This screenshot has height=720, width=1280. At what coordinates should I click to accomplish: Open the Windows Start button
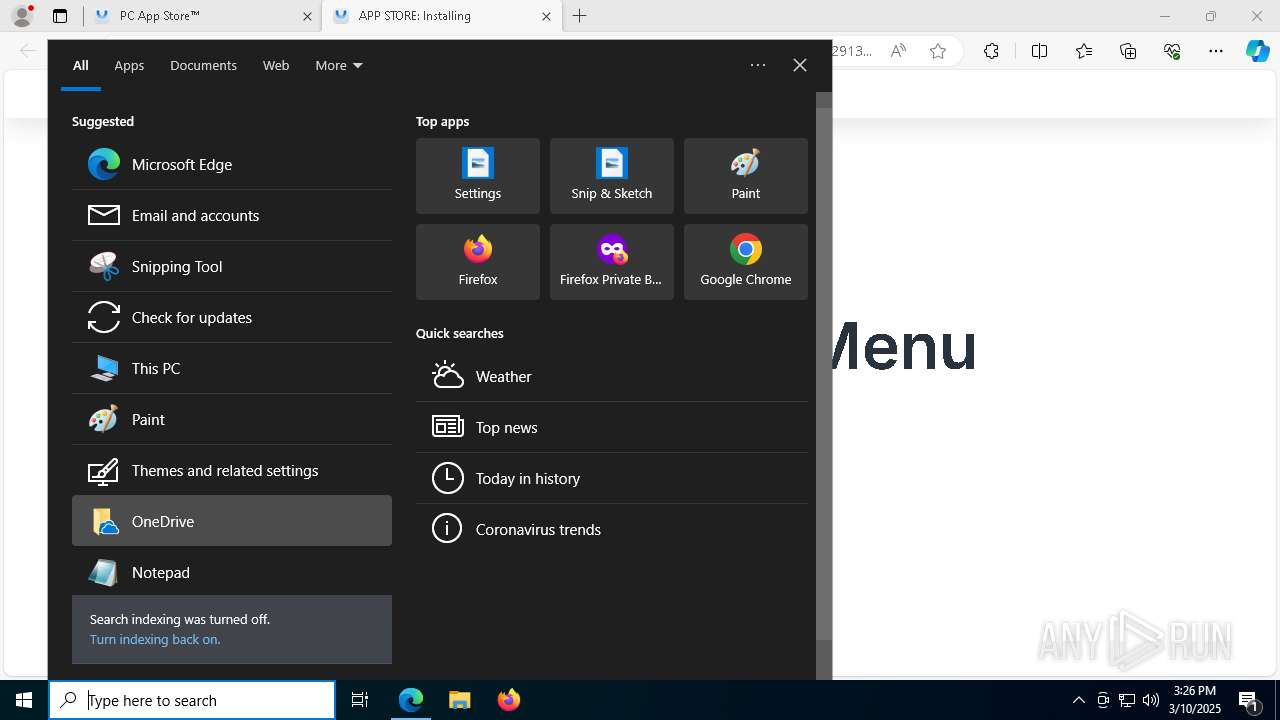coord(24,700)
